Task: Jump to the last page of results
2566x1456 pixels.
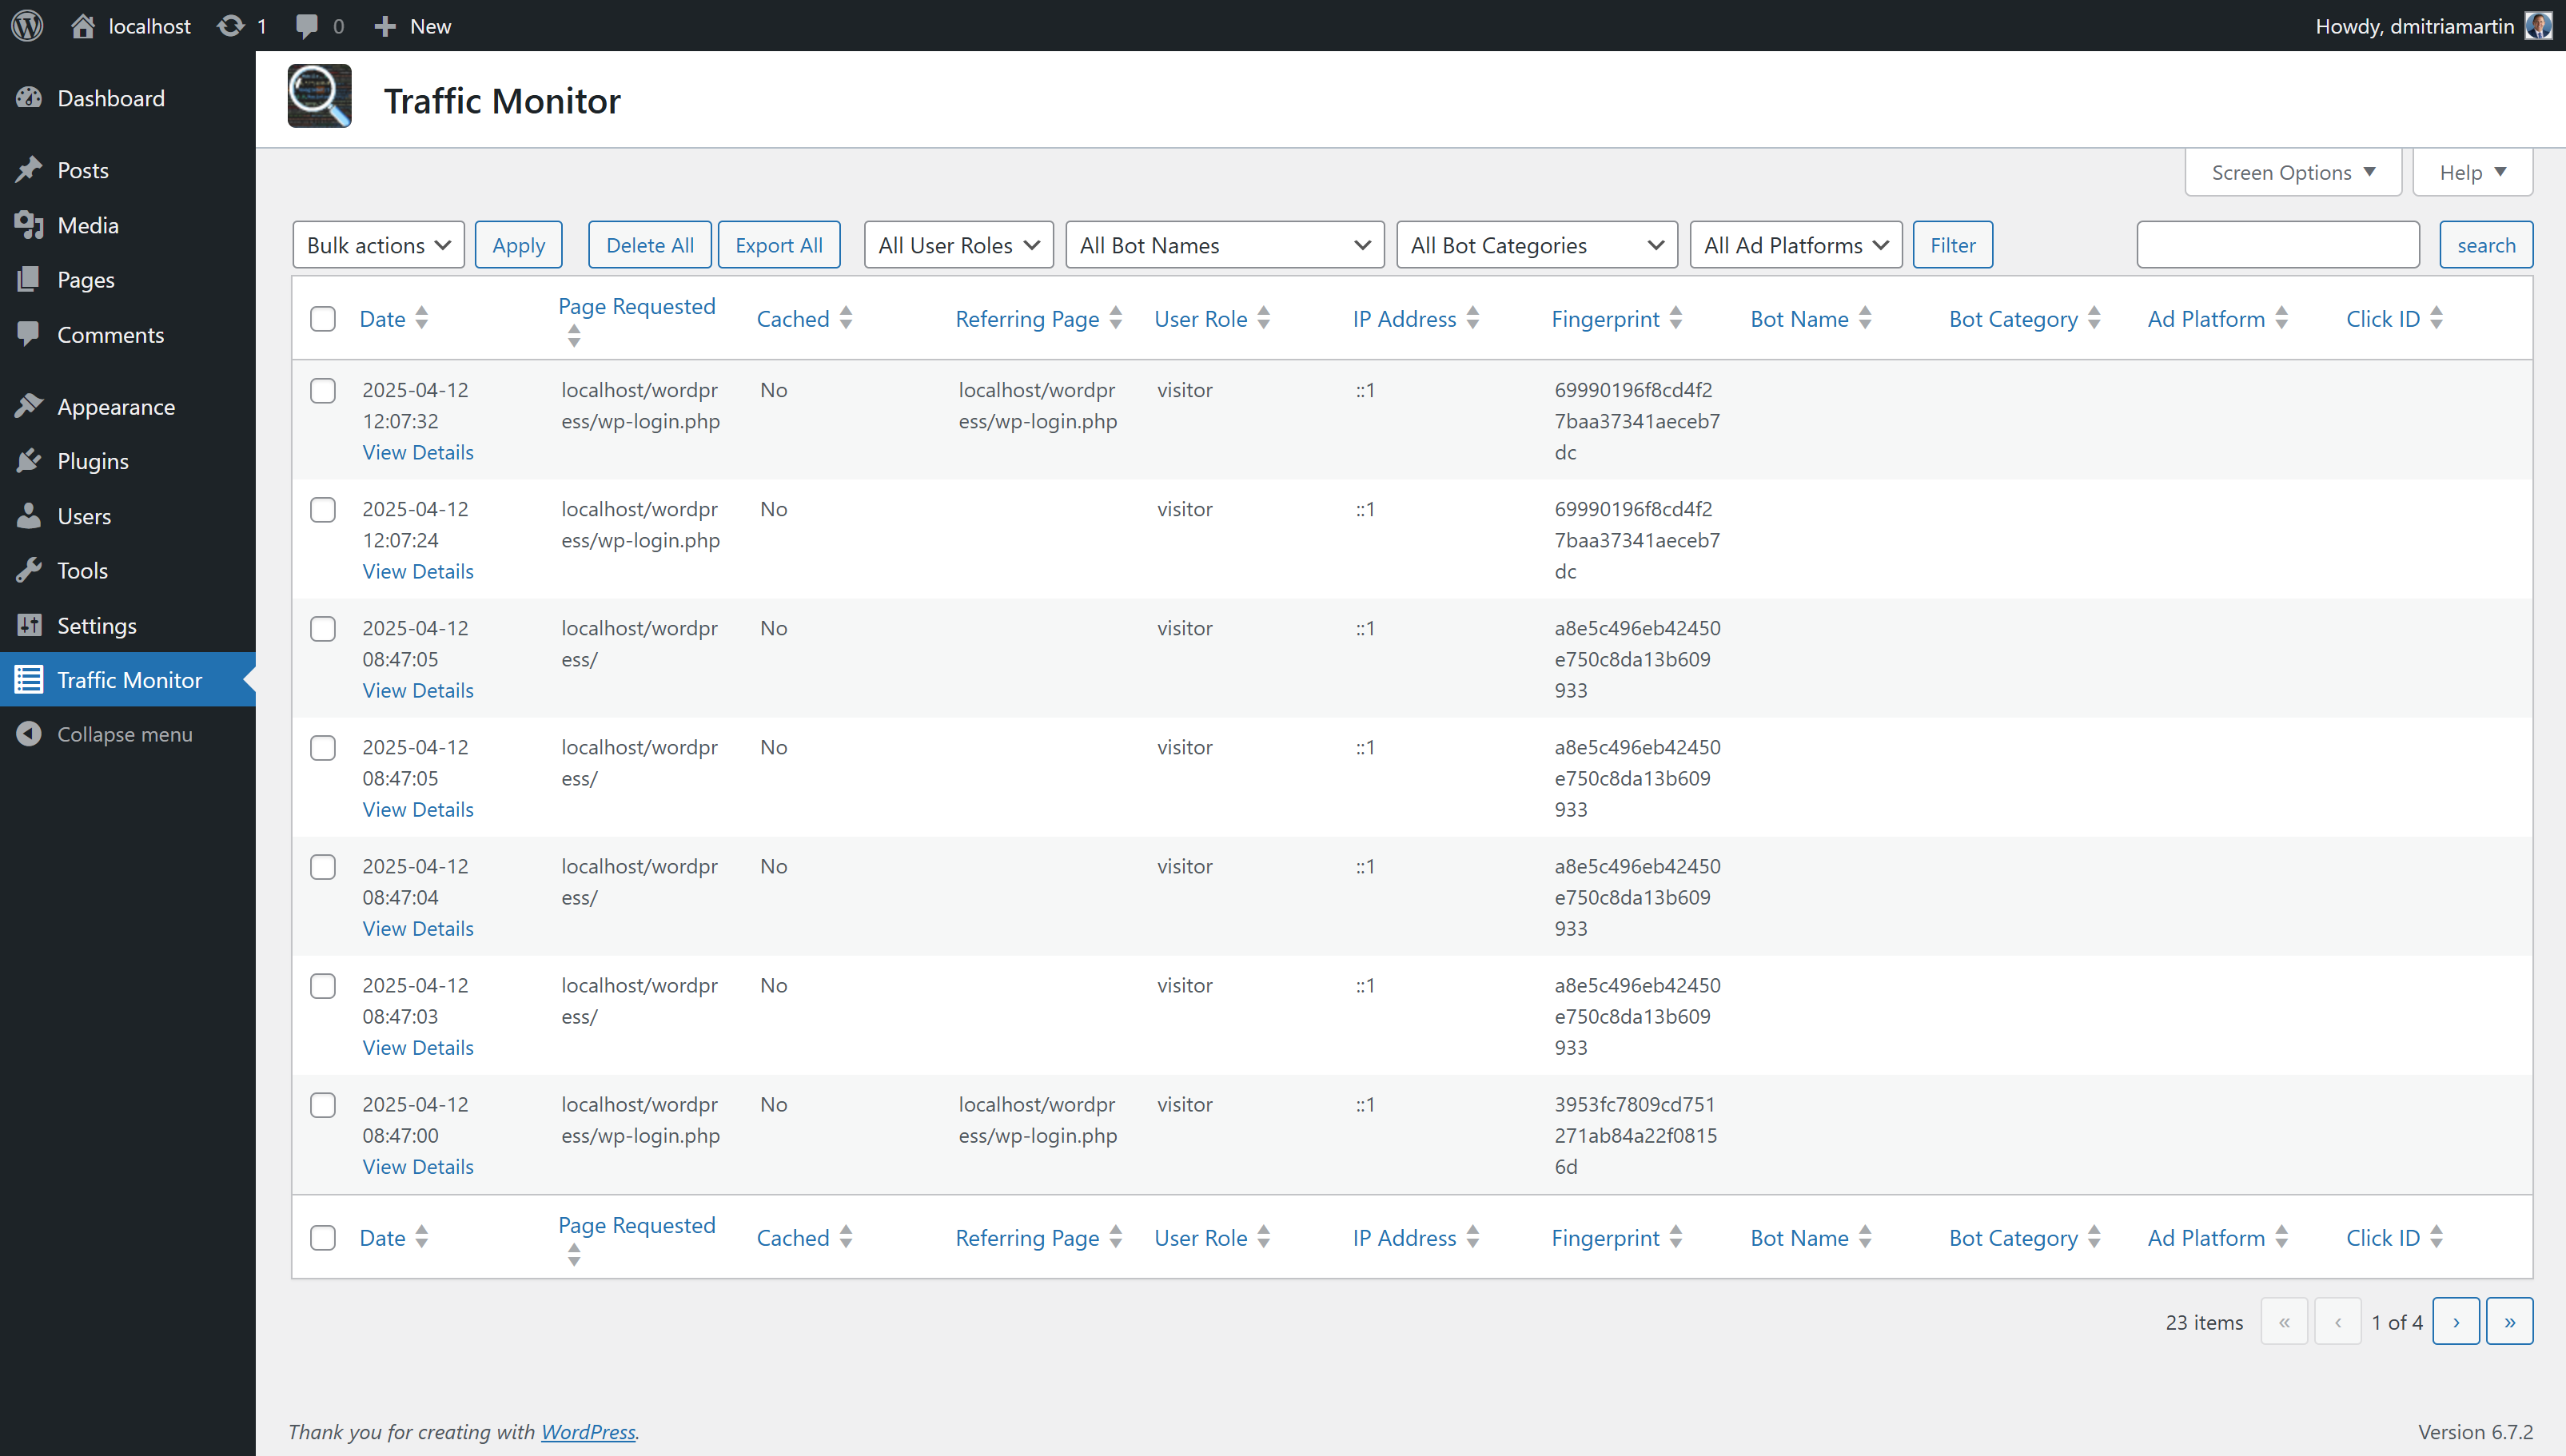Action: 2510,1321
